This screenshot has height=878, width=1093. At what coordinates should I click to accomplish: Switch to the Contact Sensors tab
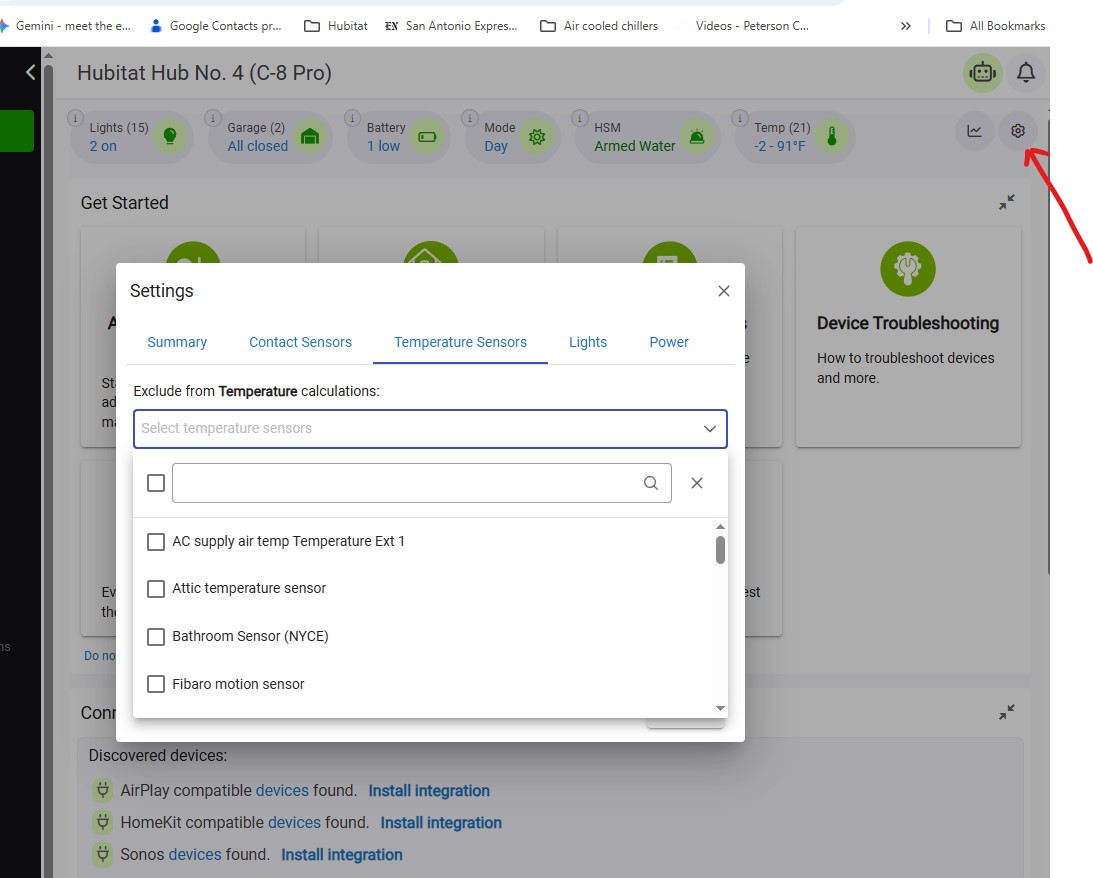pyautogui.click(x=300, y=342)
